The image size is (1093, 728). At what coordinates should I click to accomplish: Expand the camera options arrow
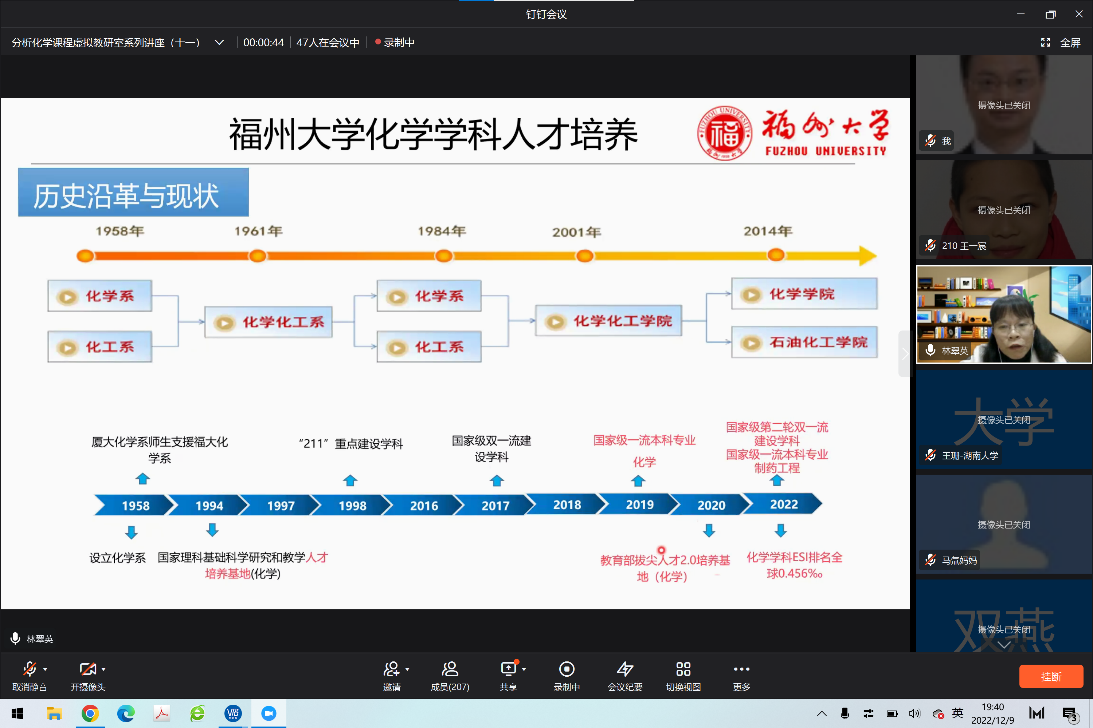point(104,669)
